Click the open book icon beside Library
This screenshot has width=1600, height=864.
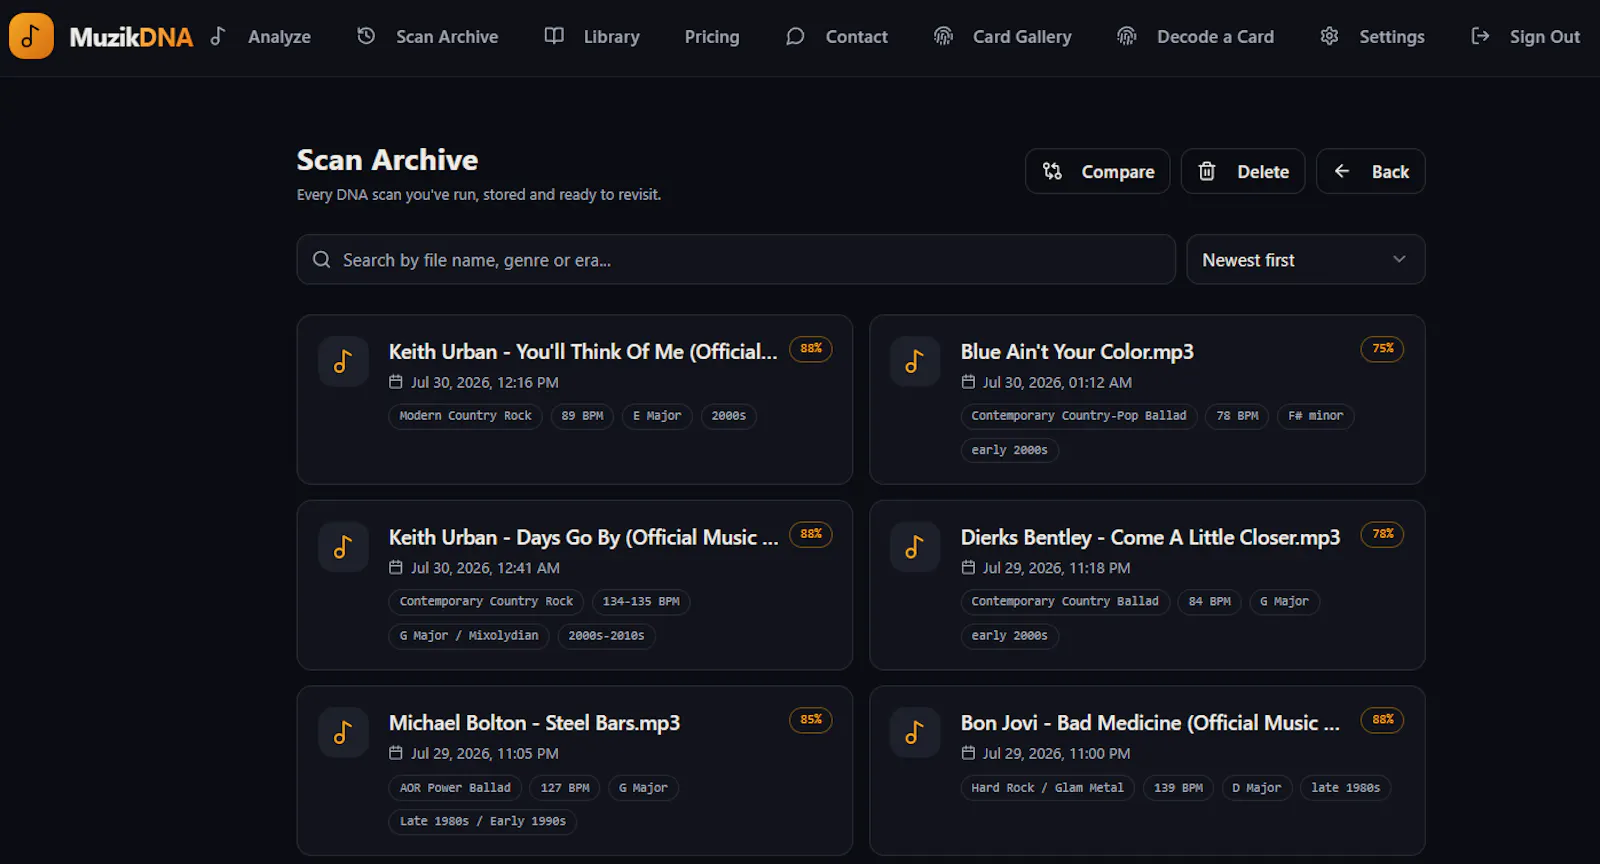(x=554, y=36)
